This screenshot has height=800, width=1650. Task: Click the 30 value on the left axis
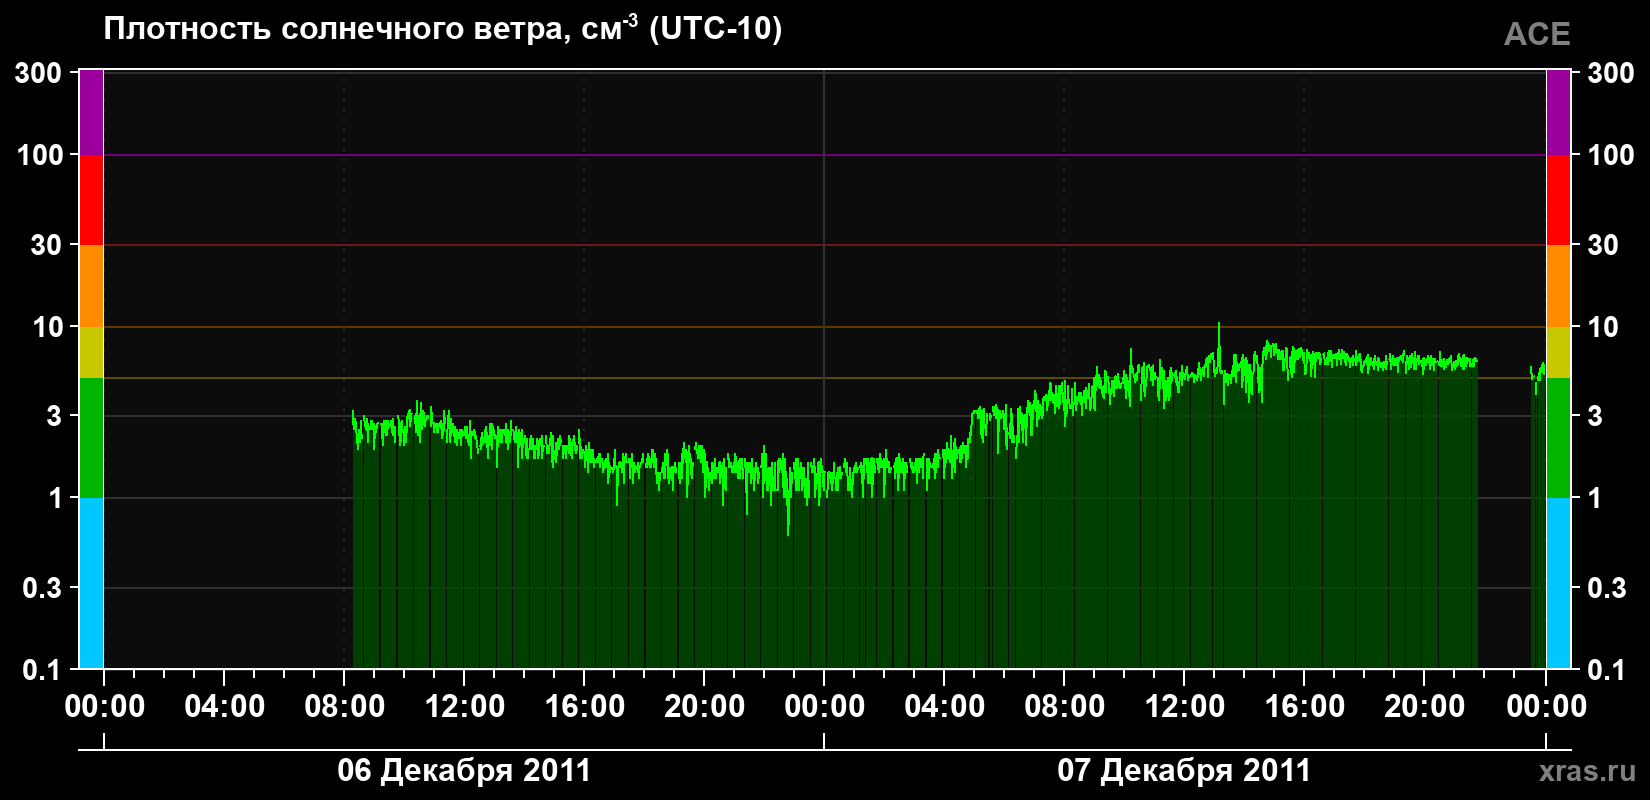pyautogui.click(x=46, y=245)
